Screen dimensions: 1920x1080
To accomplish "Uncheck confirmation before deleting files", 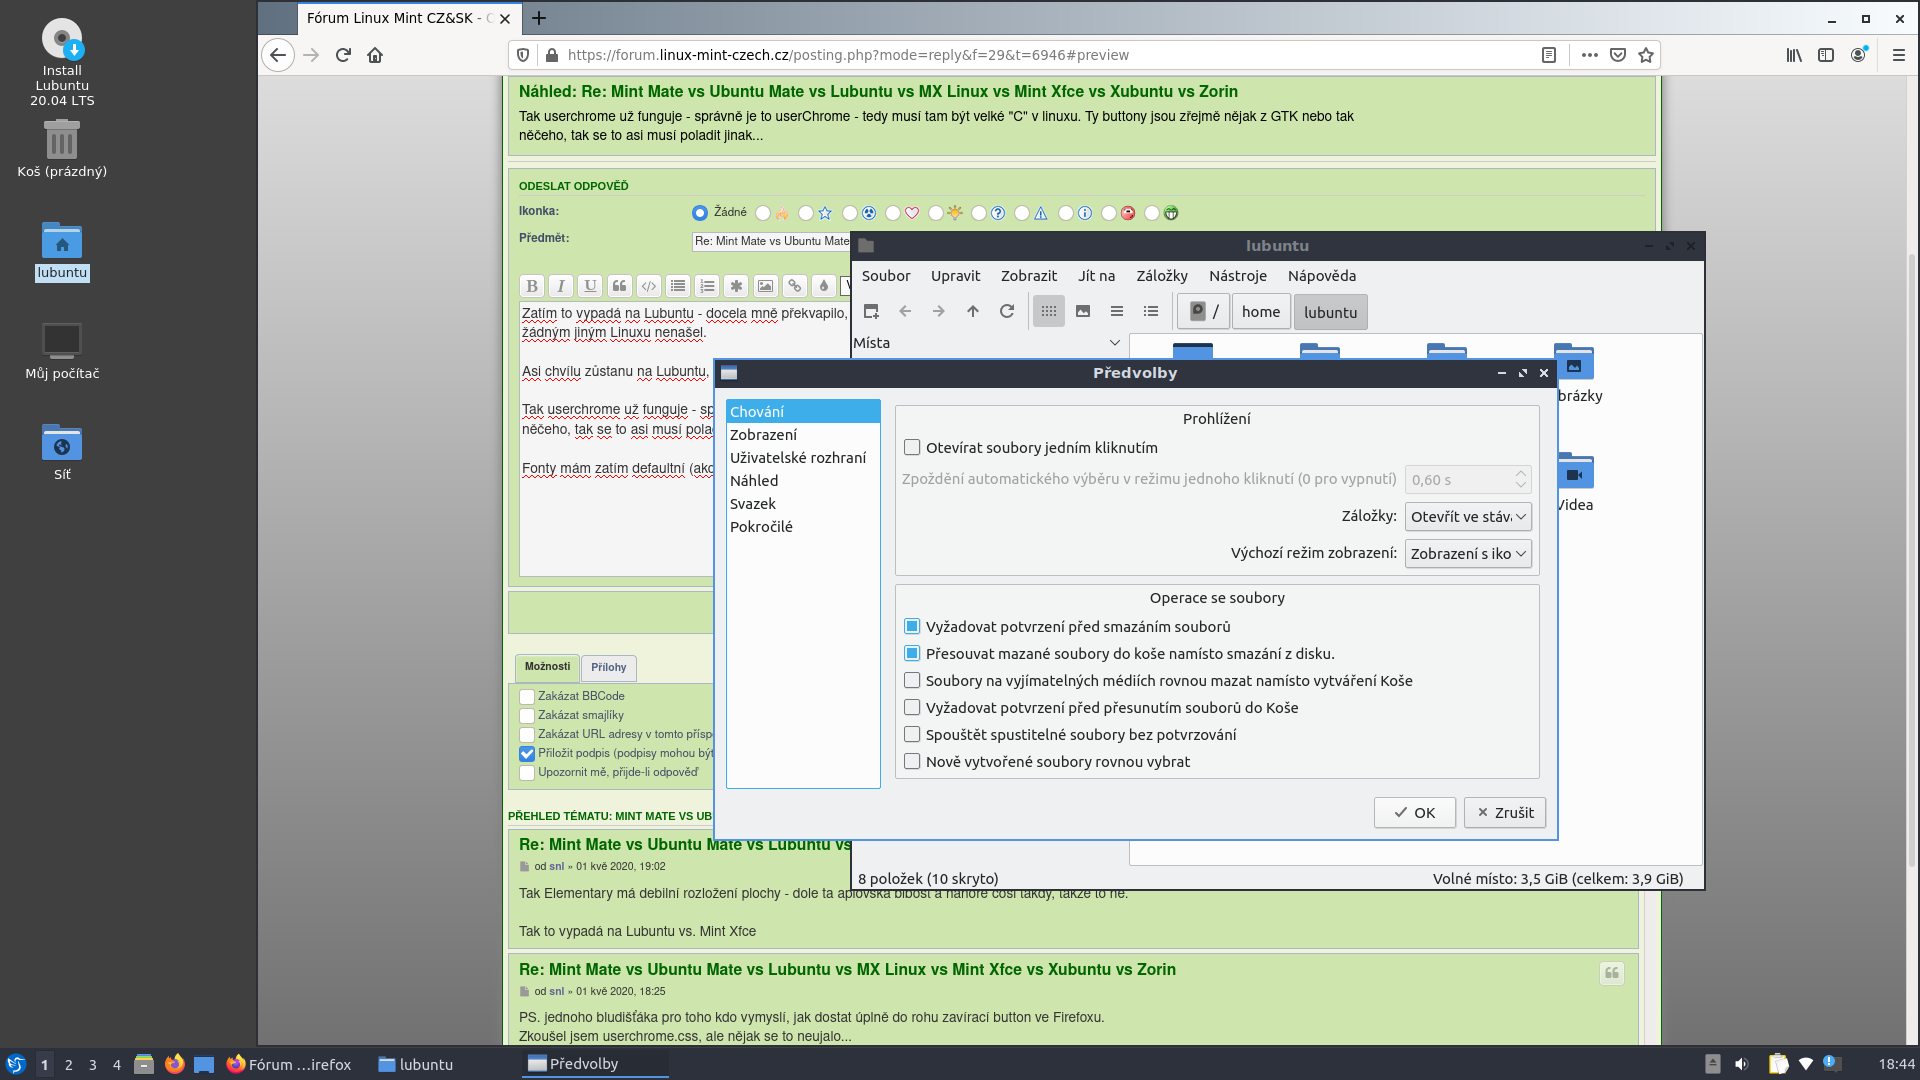I will (912, 627).
